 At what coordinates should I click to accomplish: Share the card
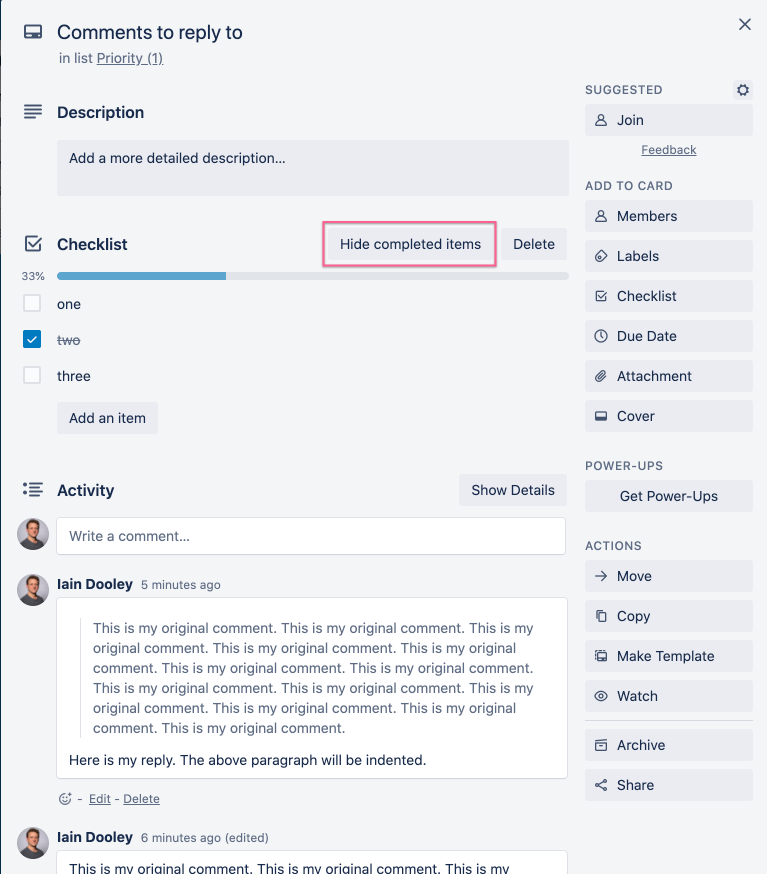coord(668,785)
